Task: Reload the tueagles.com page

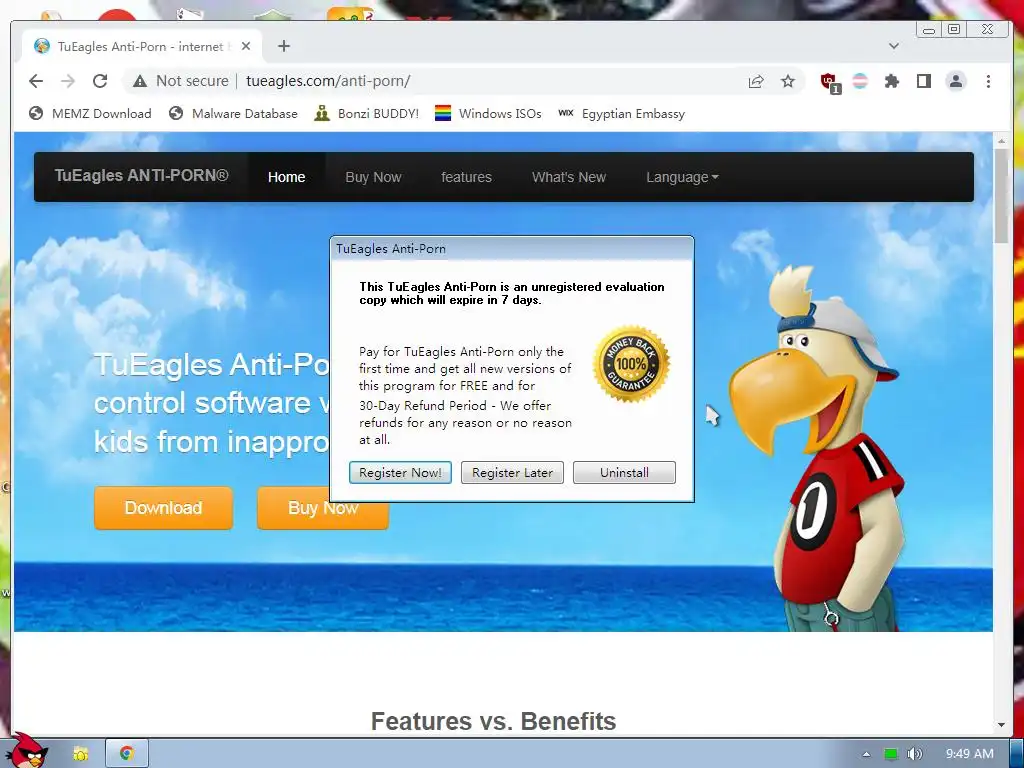Action: (x=100, y=81)
